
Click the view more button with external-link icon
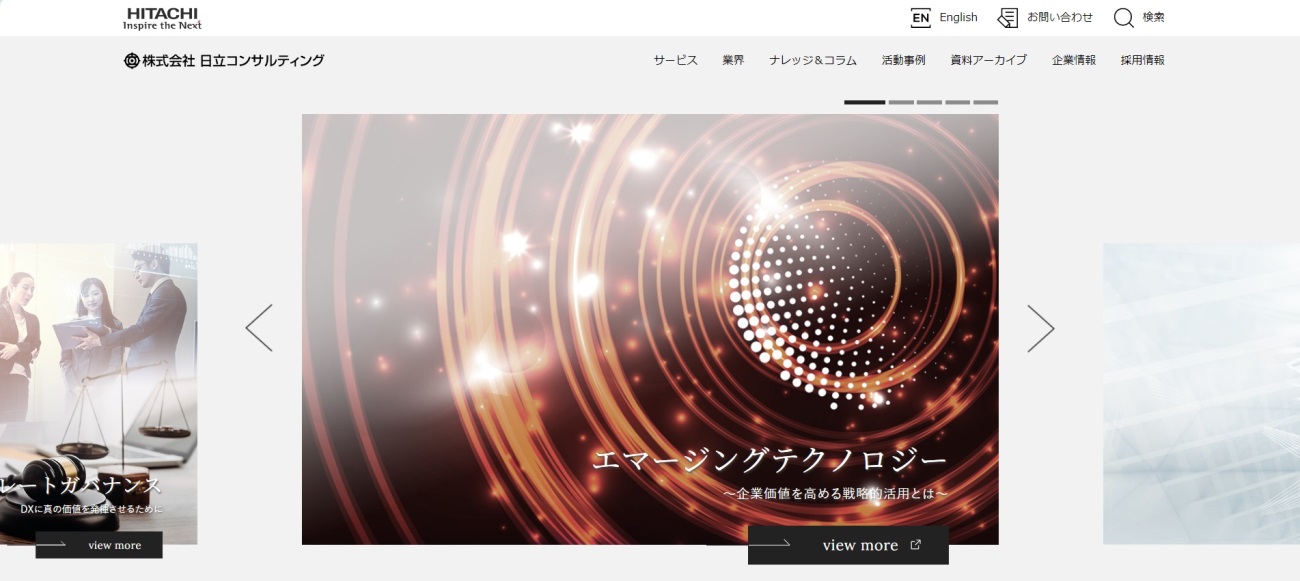click(x=848, y=545)
